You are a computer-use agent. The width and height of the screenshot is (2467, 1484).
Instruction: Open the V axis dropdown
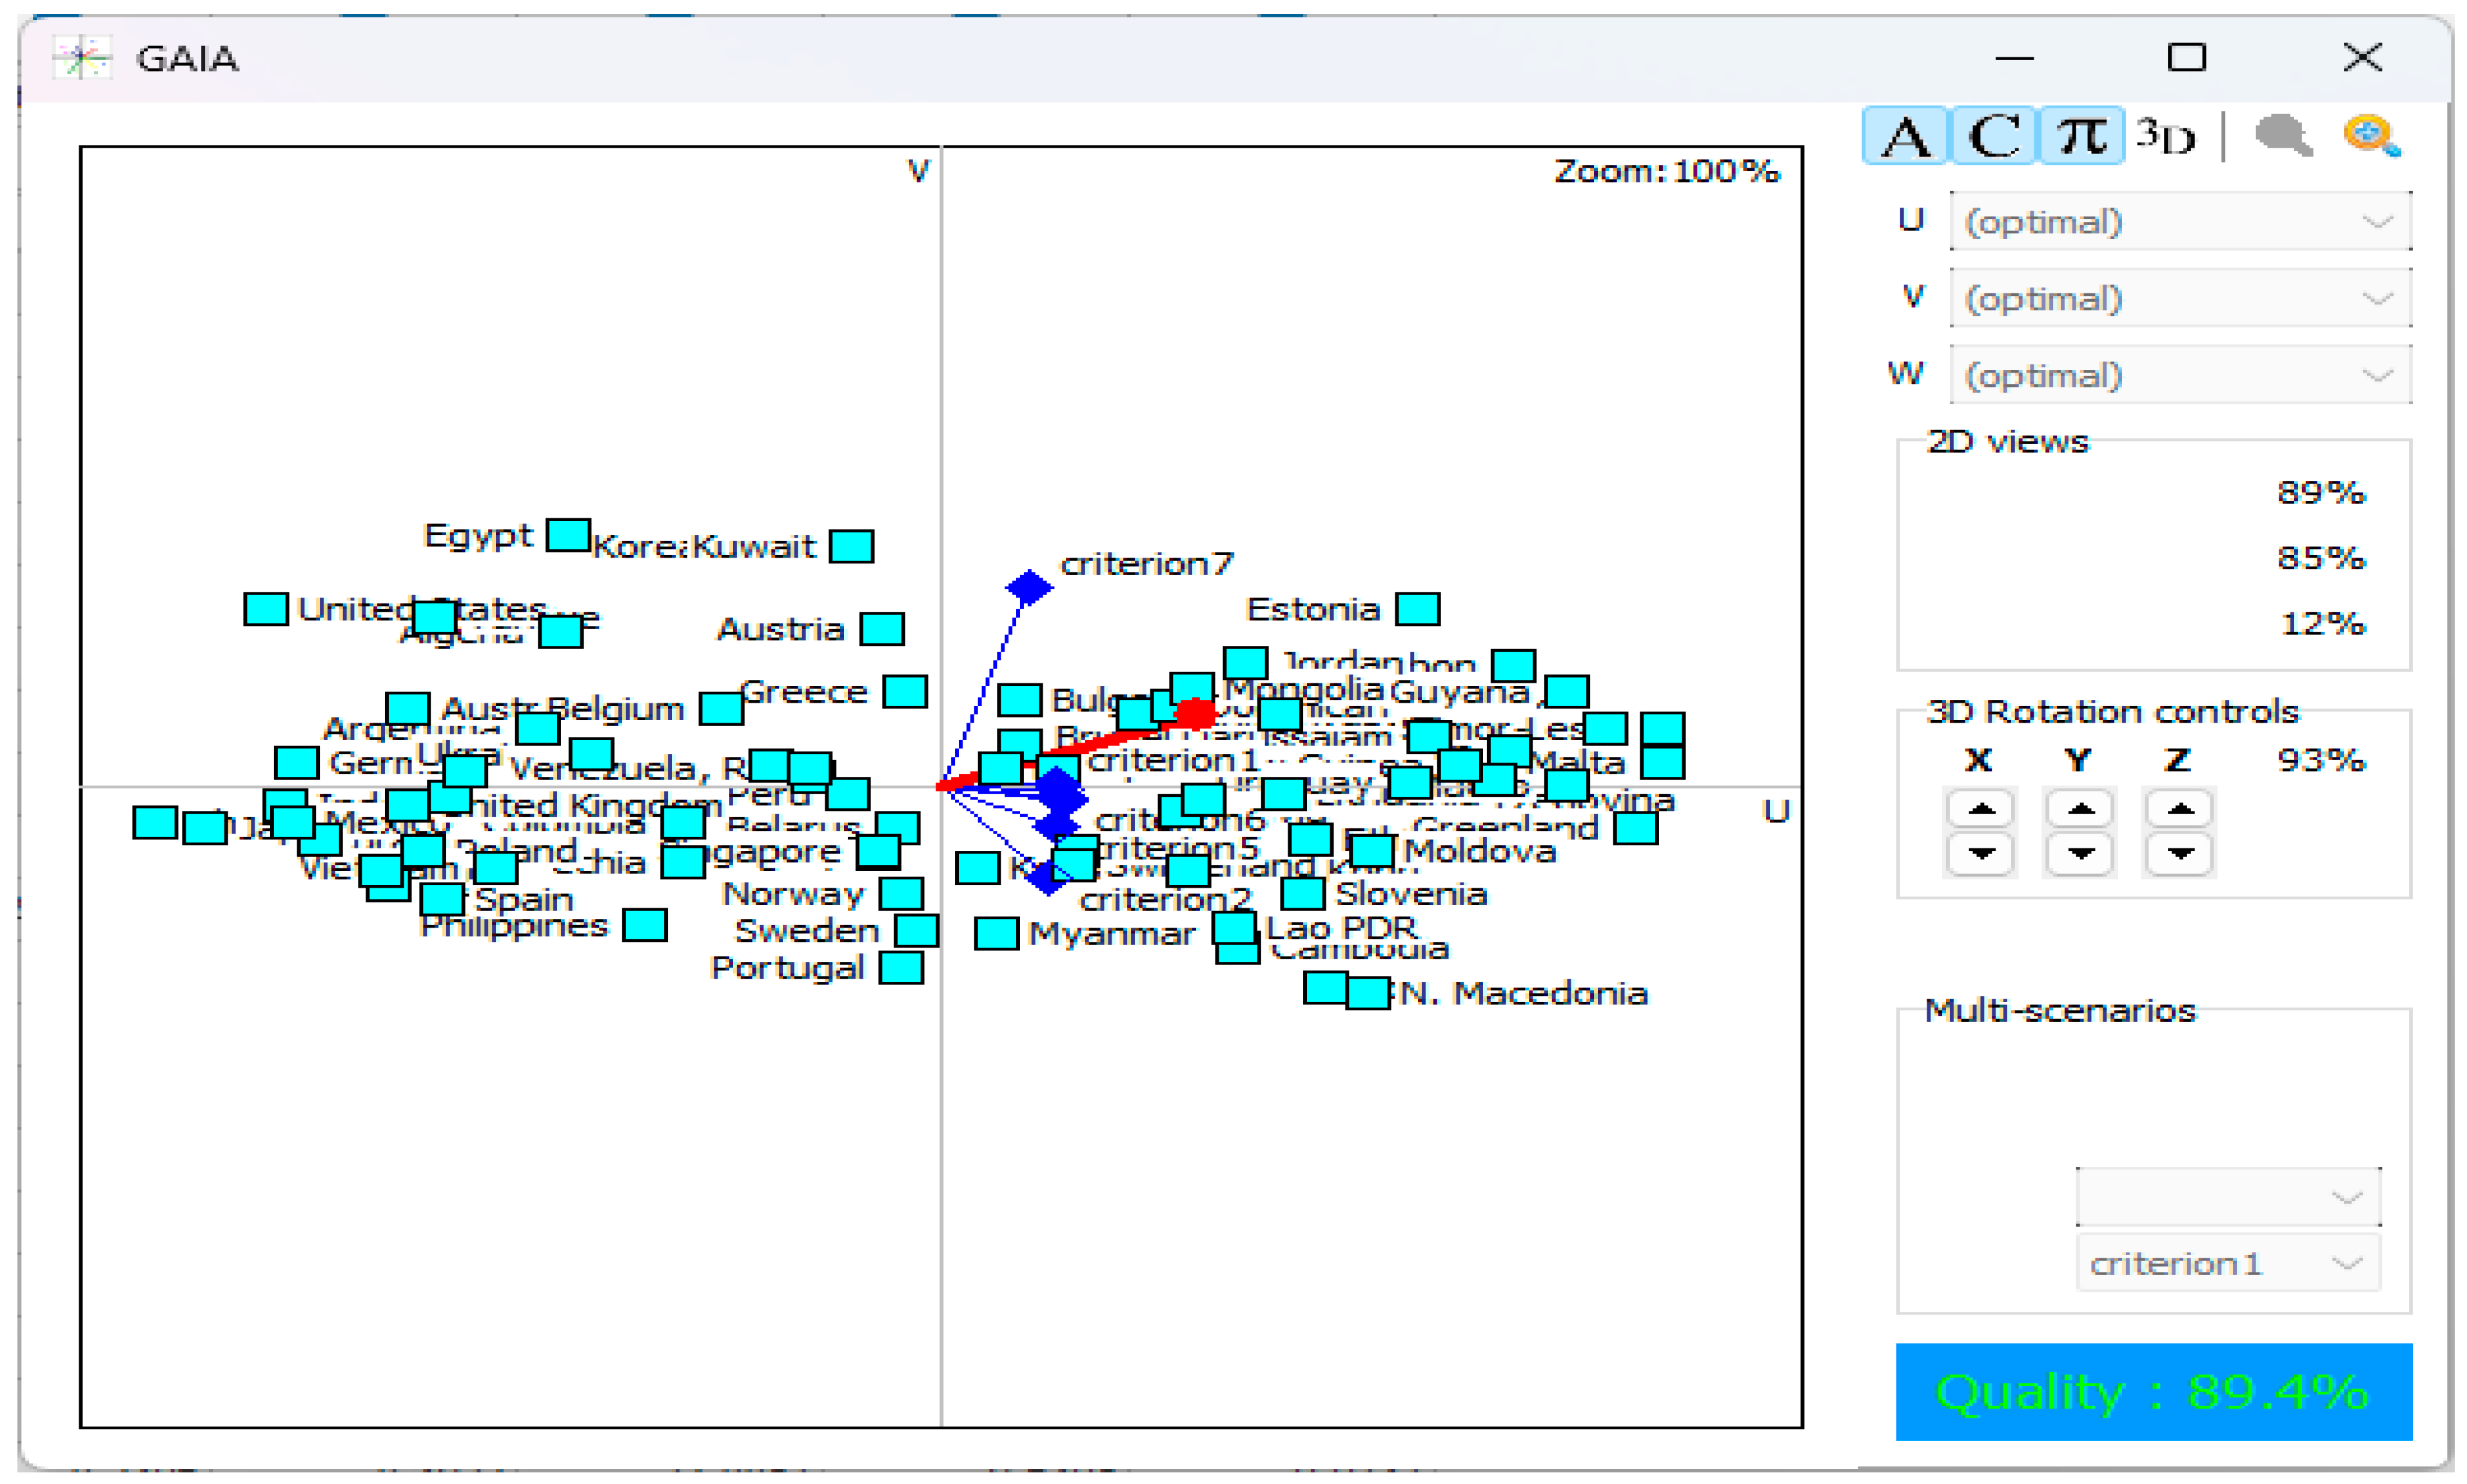(x=2179, y=298)
